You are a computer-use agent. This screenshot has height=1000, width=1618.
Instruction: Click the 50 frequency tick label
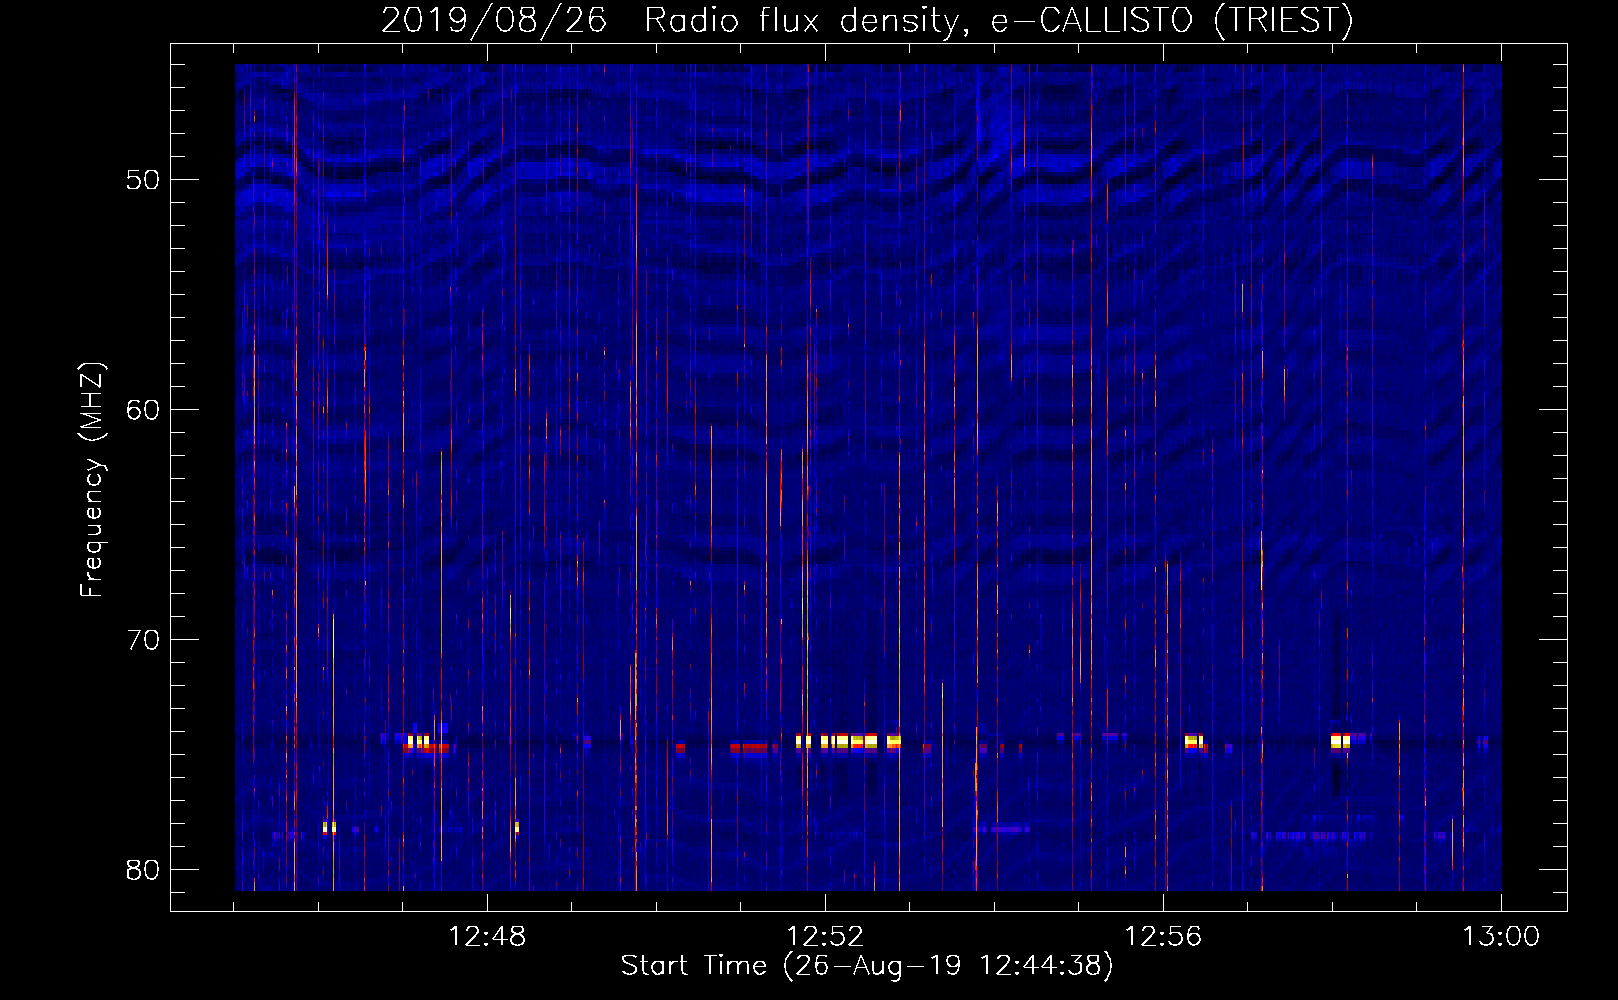click(143, 180)
